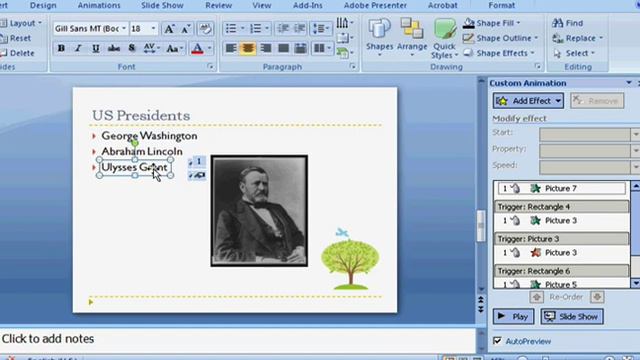
Task: Open the Review tab
Action: [218, 5]
